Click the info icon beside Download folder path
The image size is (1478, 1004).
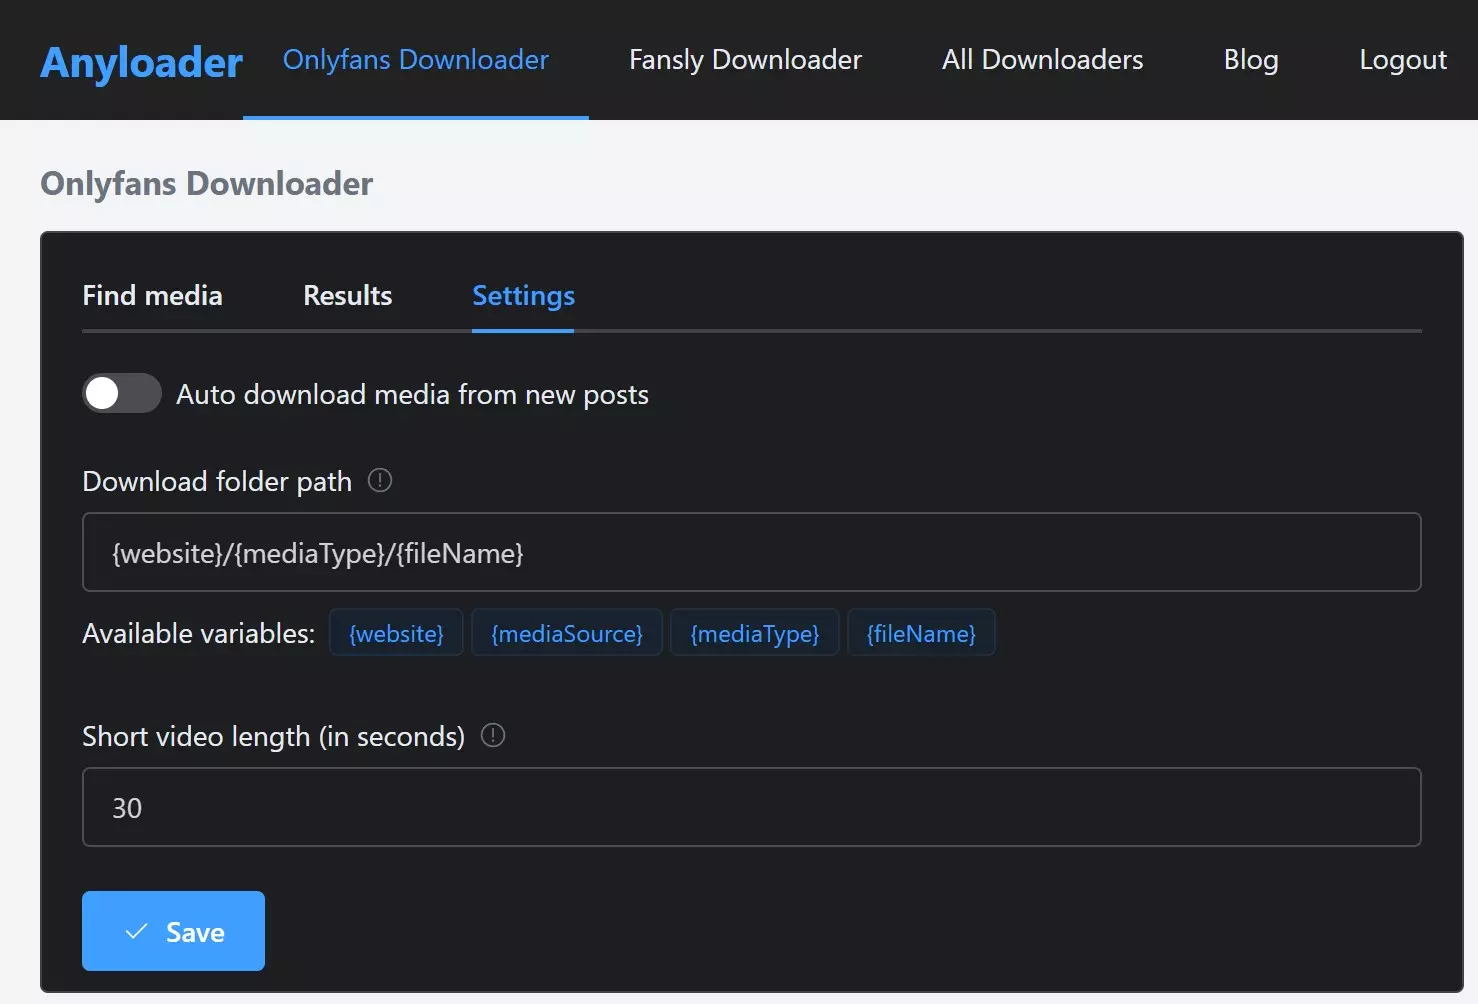(380, 481)
